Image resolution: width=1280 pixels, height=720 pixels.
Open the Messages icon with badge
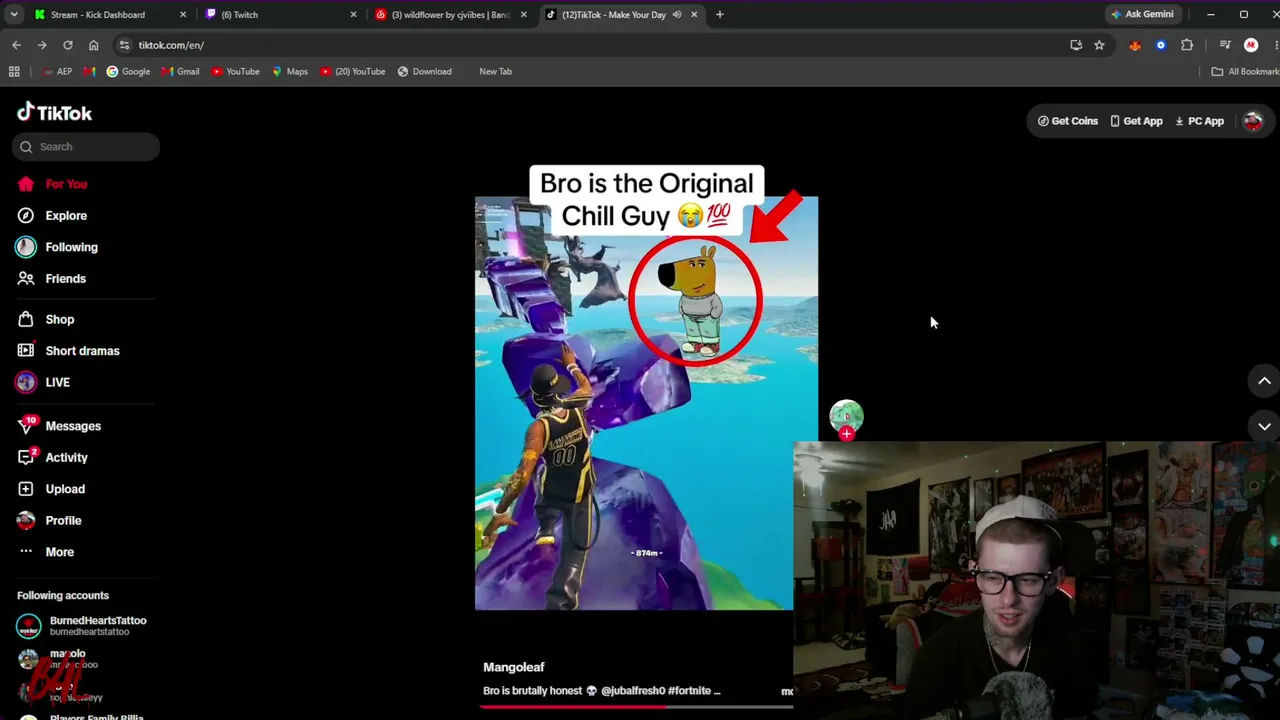click(26, 426)
